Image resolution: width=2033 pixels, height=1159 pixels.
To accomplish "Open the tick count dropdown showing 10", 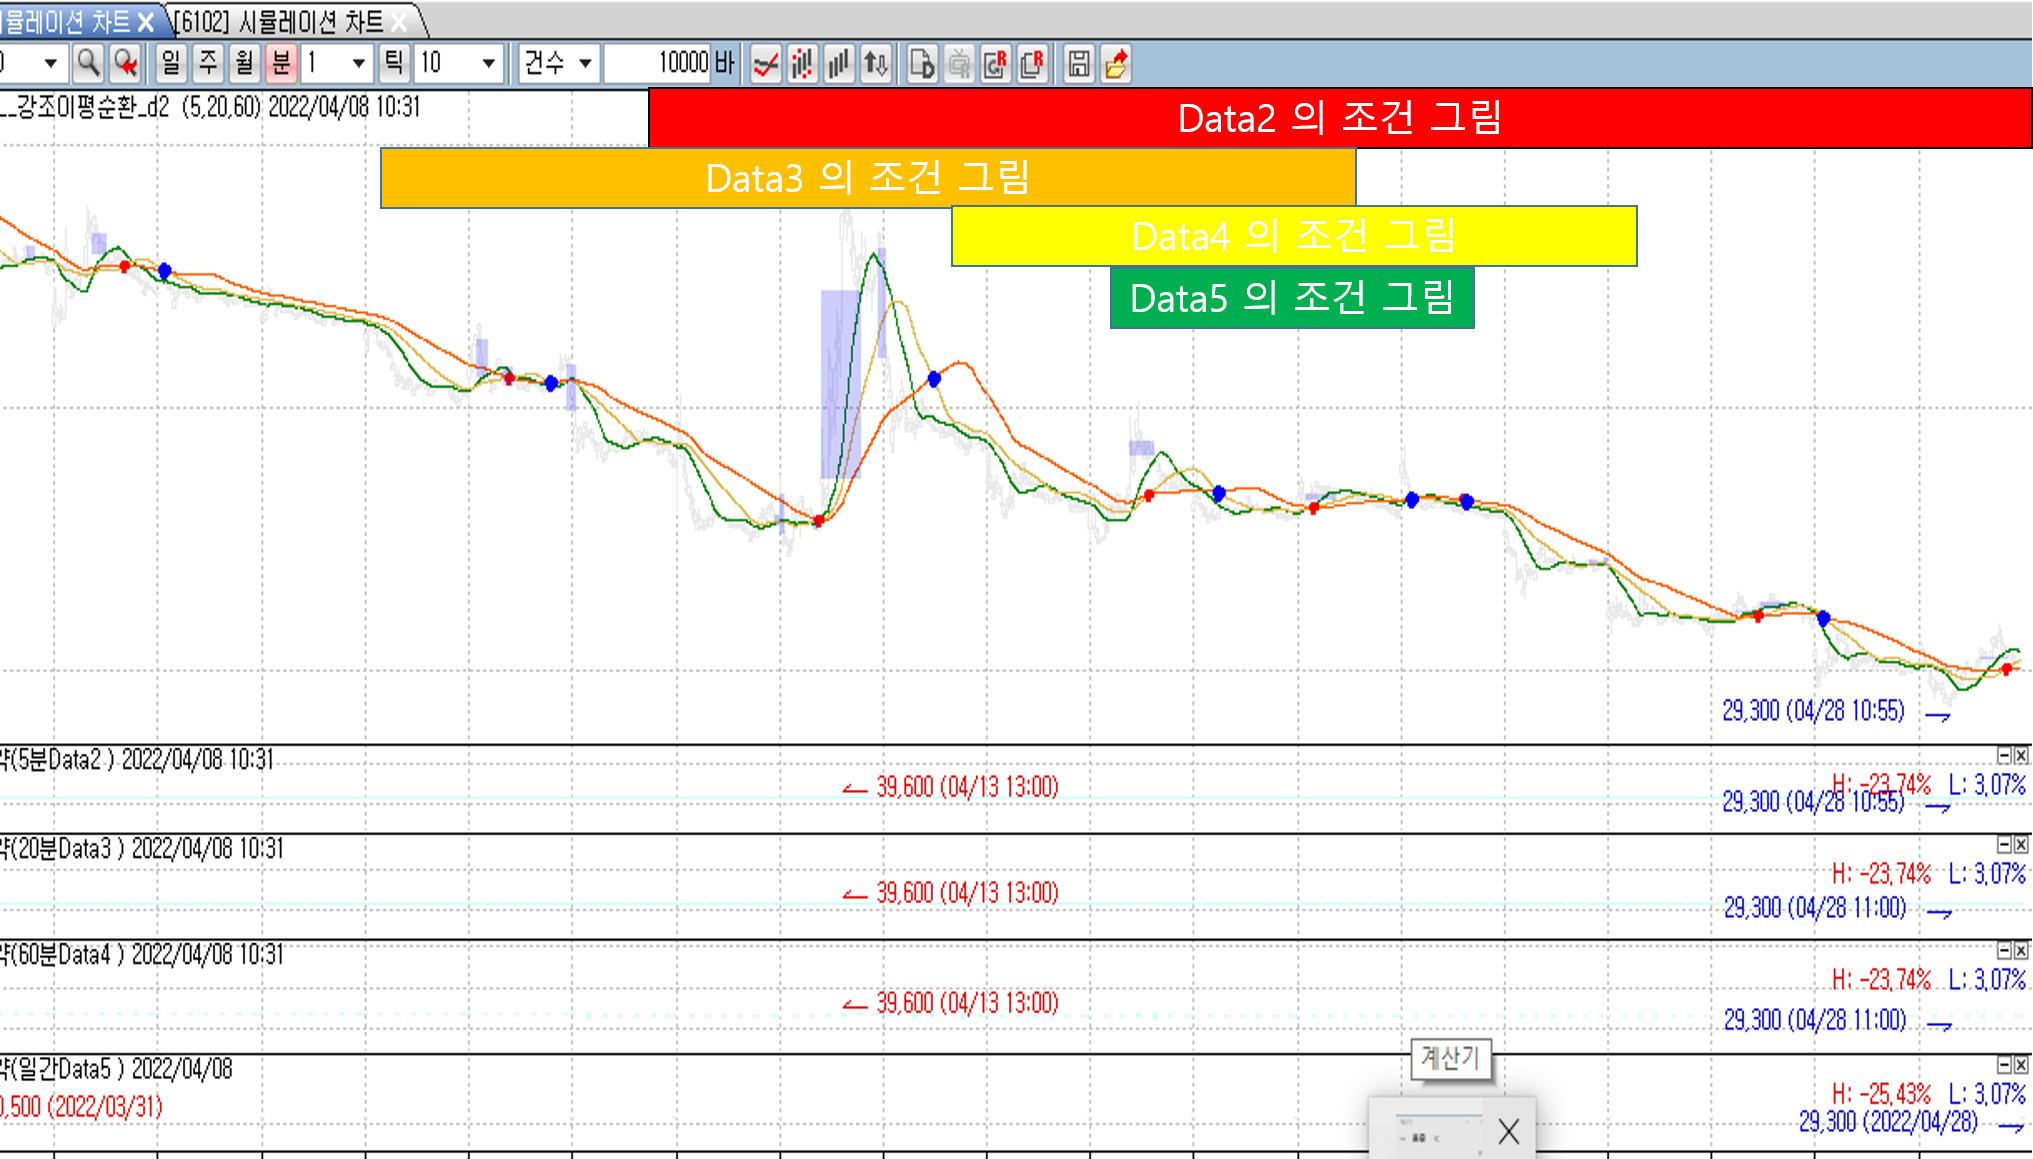I will (x=488, y=64).
